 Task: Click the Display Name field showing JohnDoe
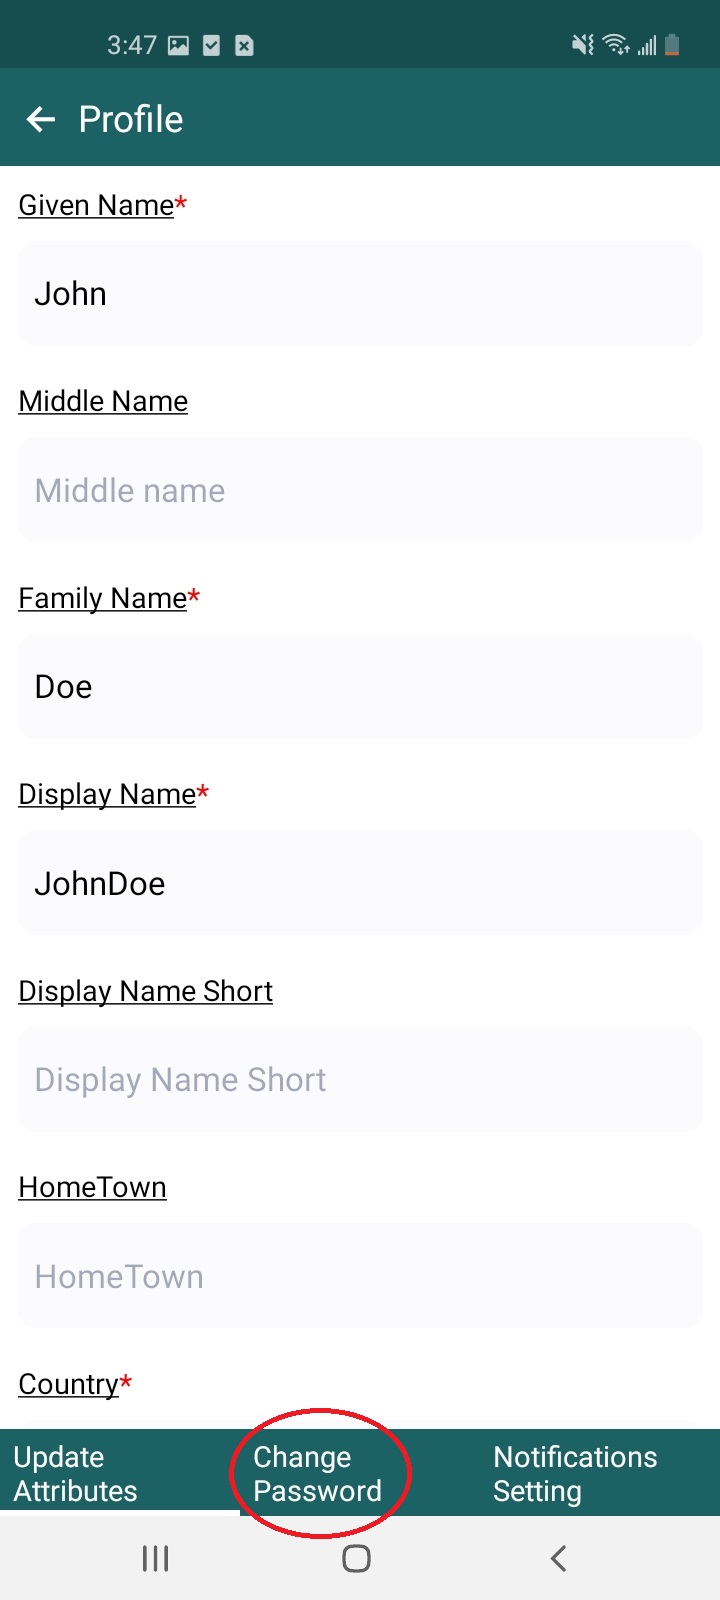pos(360,882)
